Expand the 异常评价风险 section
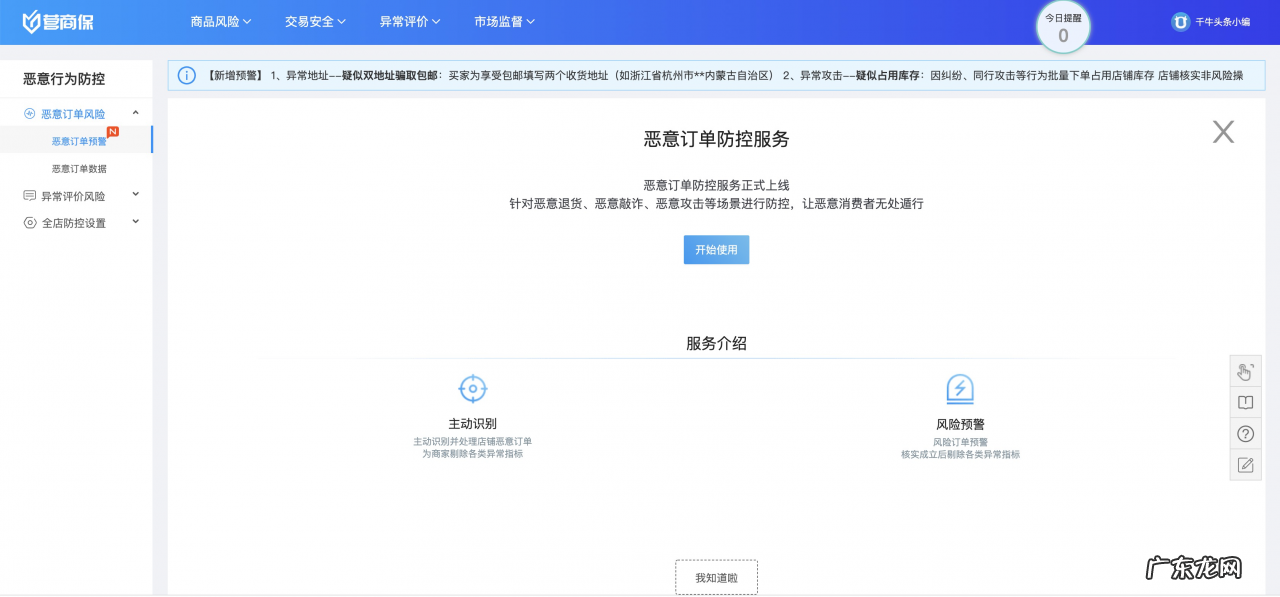1280x597 pixels. tap(134, 195)
